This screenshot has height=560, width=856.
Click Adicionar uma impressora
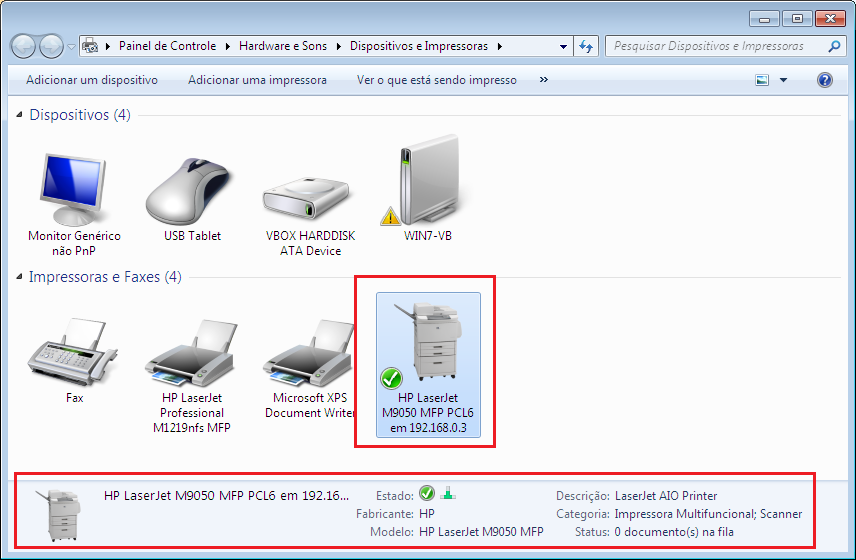click(x=257, y=80)
